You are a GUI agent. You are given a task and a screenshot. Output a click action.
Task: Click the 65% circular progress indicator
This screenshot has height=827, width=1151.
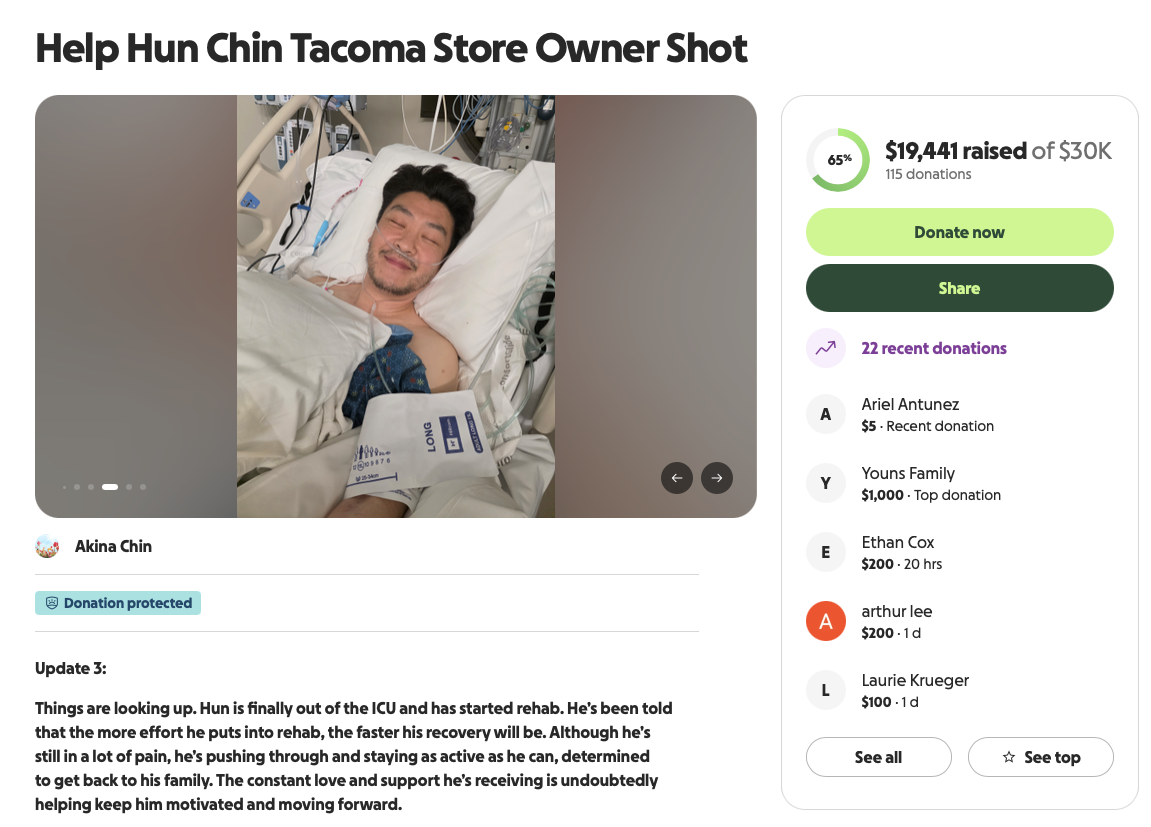pyautogui.click(x=839, y=159)
